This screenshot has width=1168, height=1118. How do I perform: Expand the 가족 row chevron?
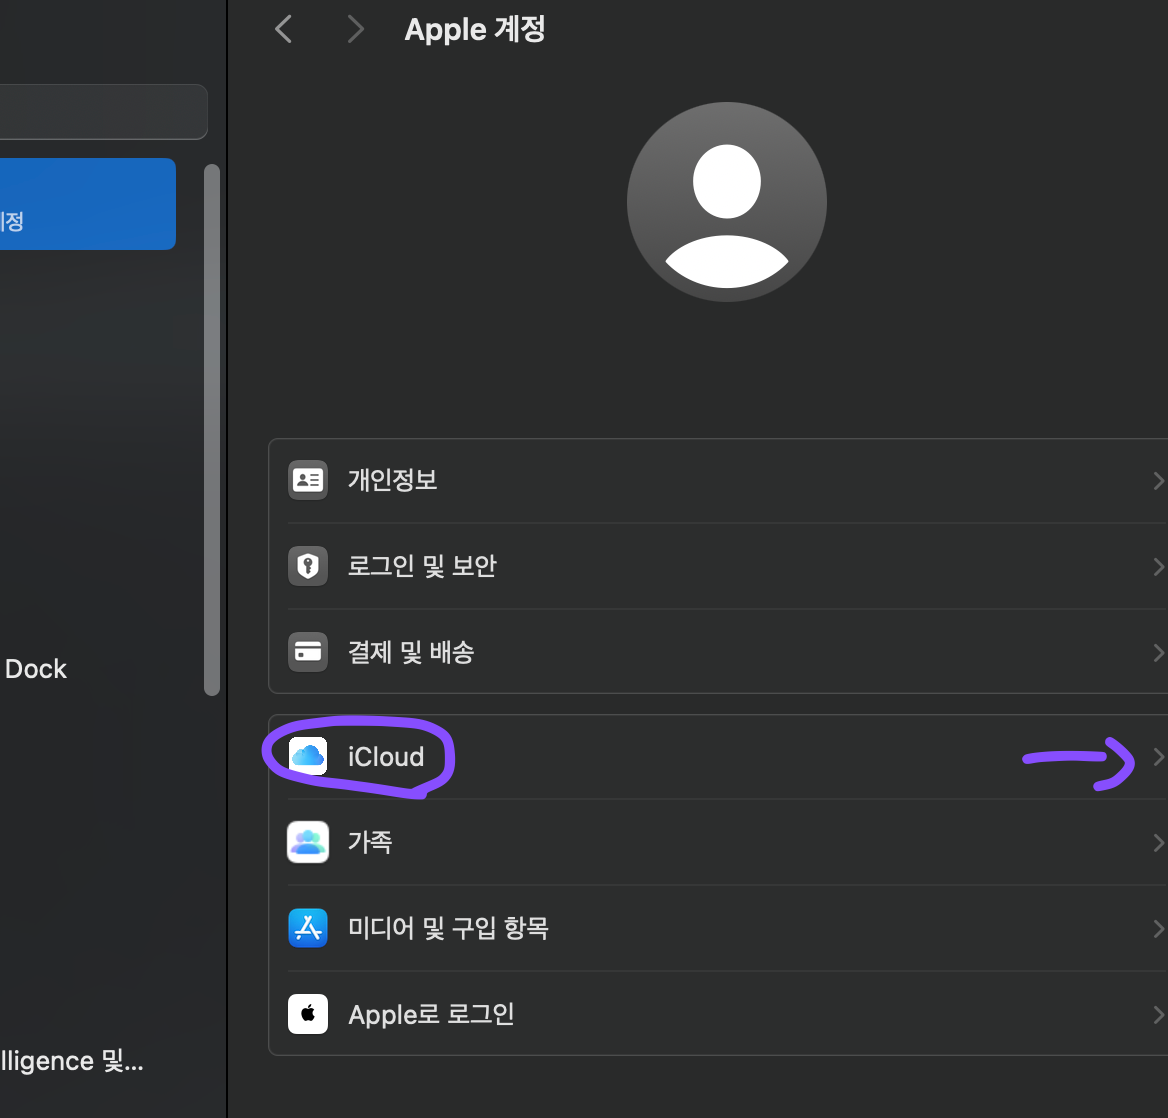[1158, 842]
